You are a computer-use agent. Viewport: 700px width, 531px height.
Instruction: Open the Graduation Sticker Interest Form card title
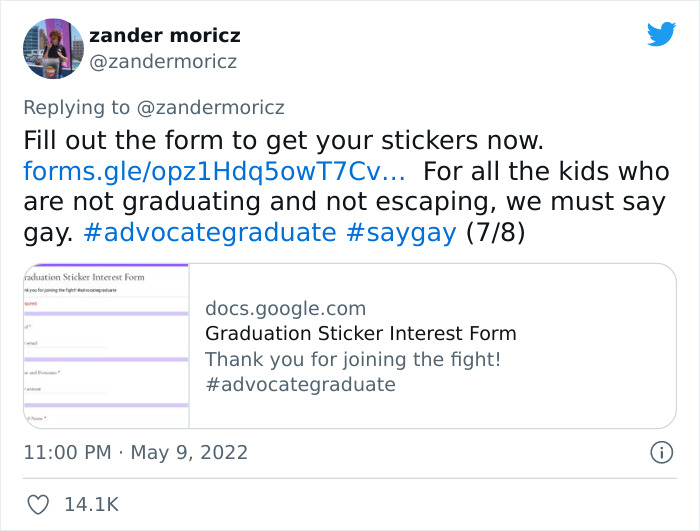click(x=360, y=333)
